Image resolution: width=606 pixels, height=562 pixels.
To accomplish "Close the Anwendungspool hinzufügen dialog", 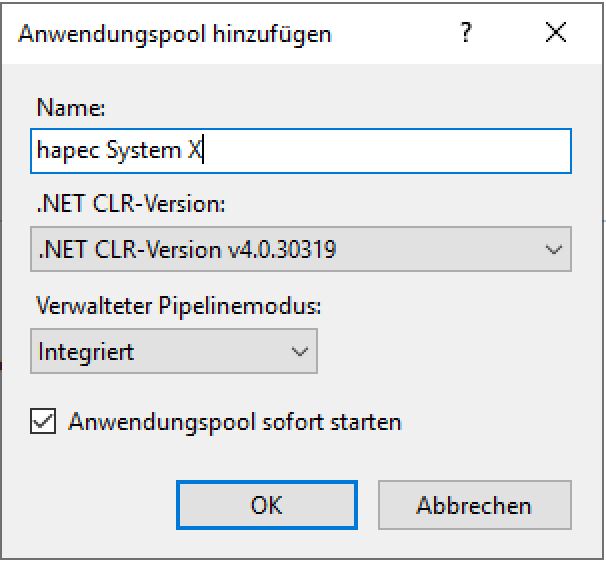I will (556, 34).
